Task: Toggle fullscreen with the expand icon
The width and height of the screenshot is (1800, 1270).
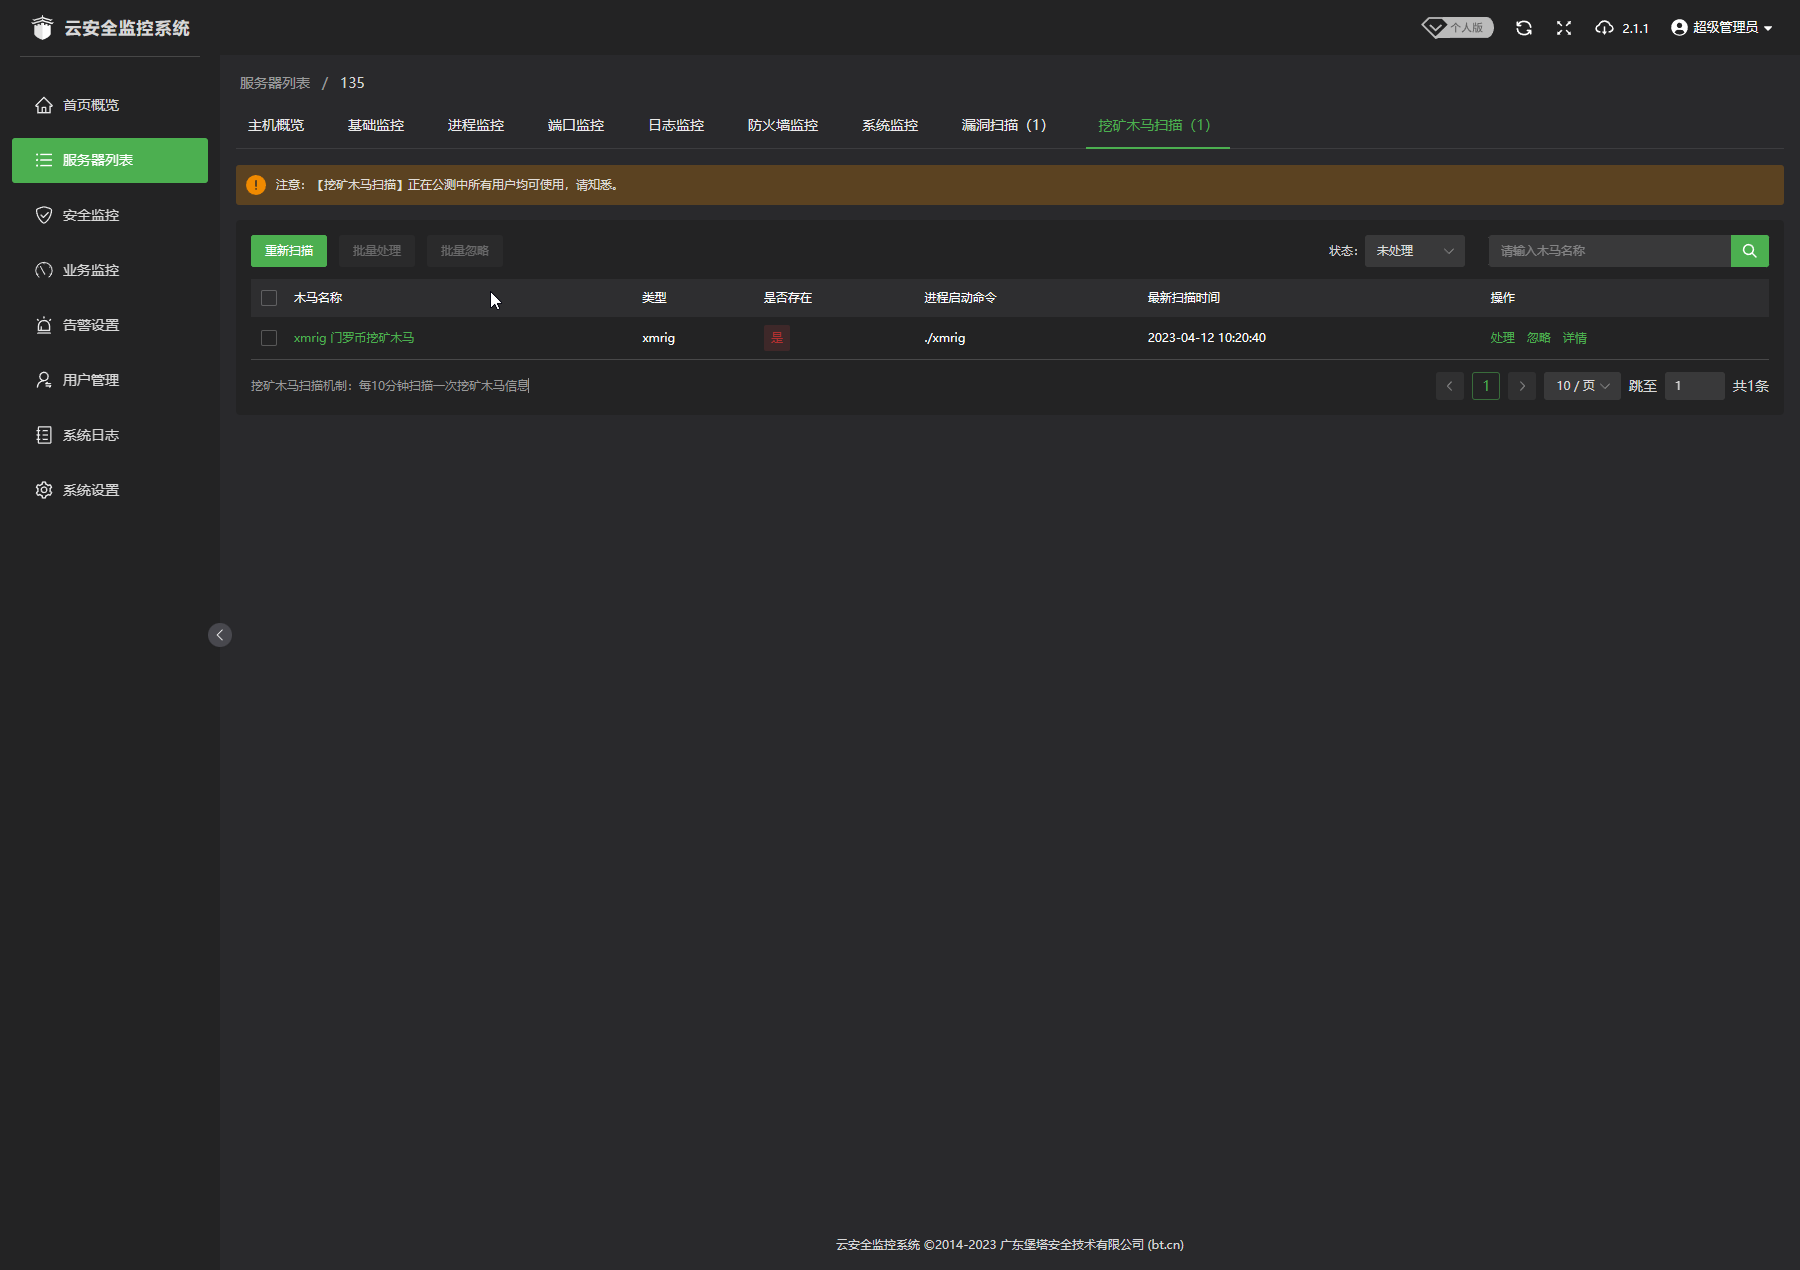Action: coord(1564,28)
